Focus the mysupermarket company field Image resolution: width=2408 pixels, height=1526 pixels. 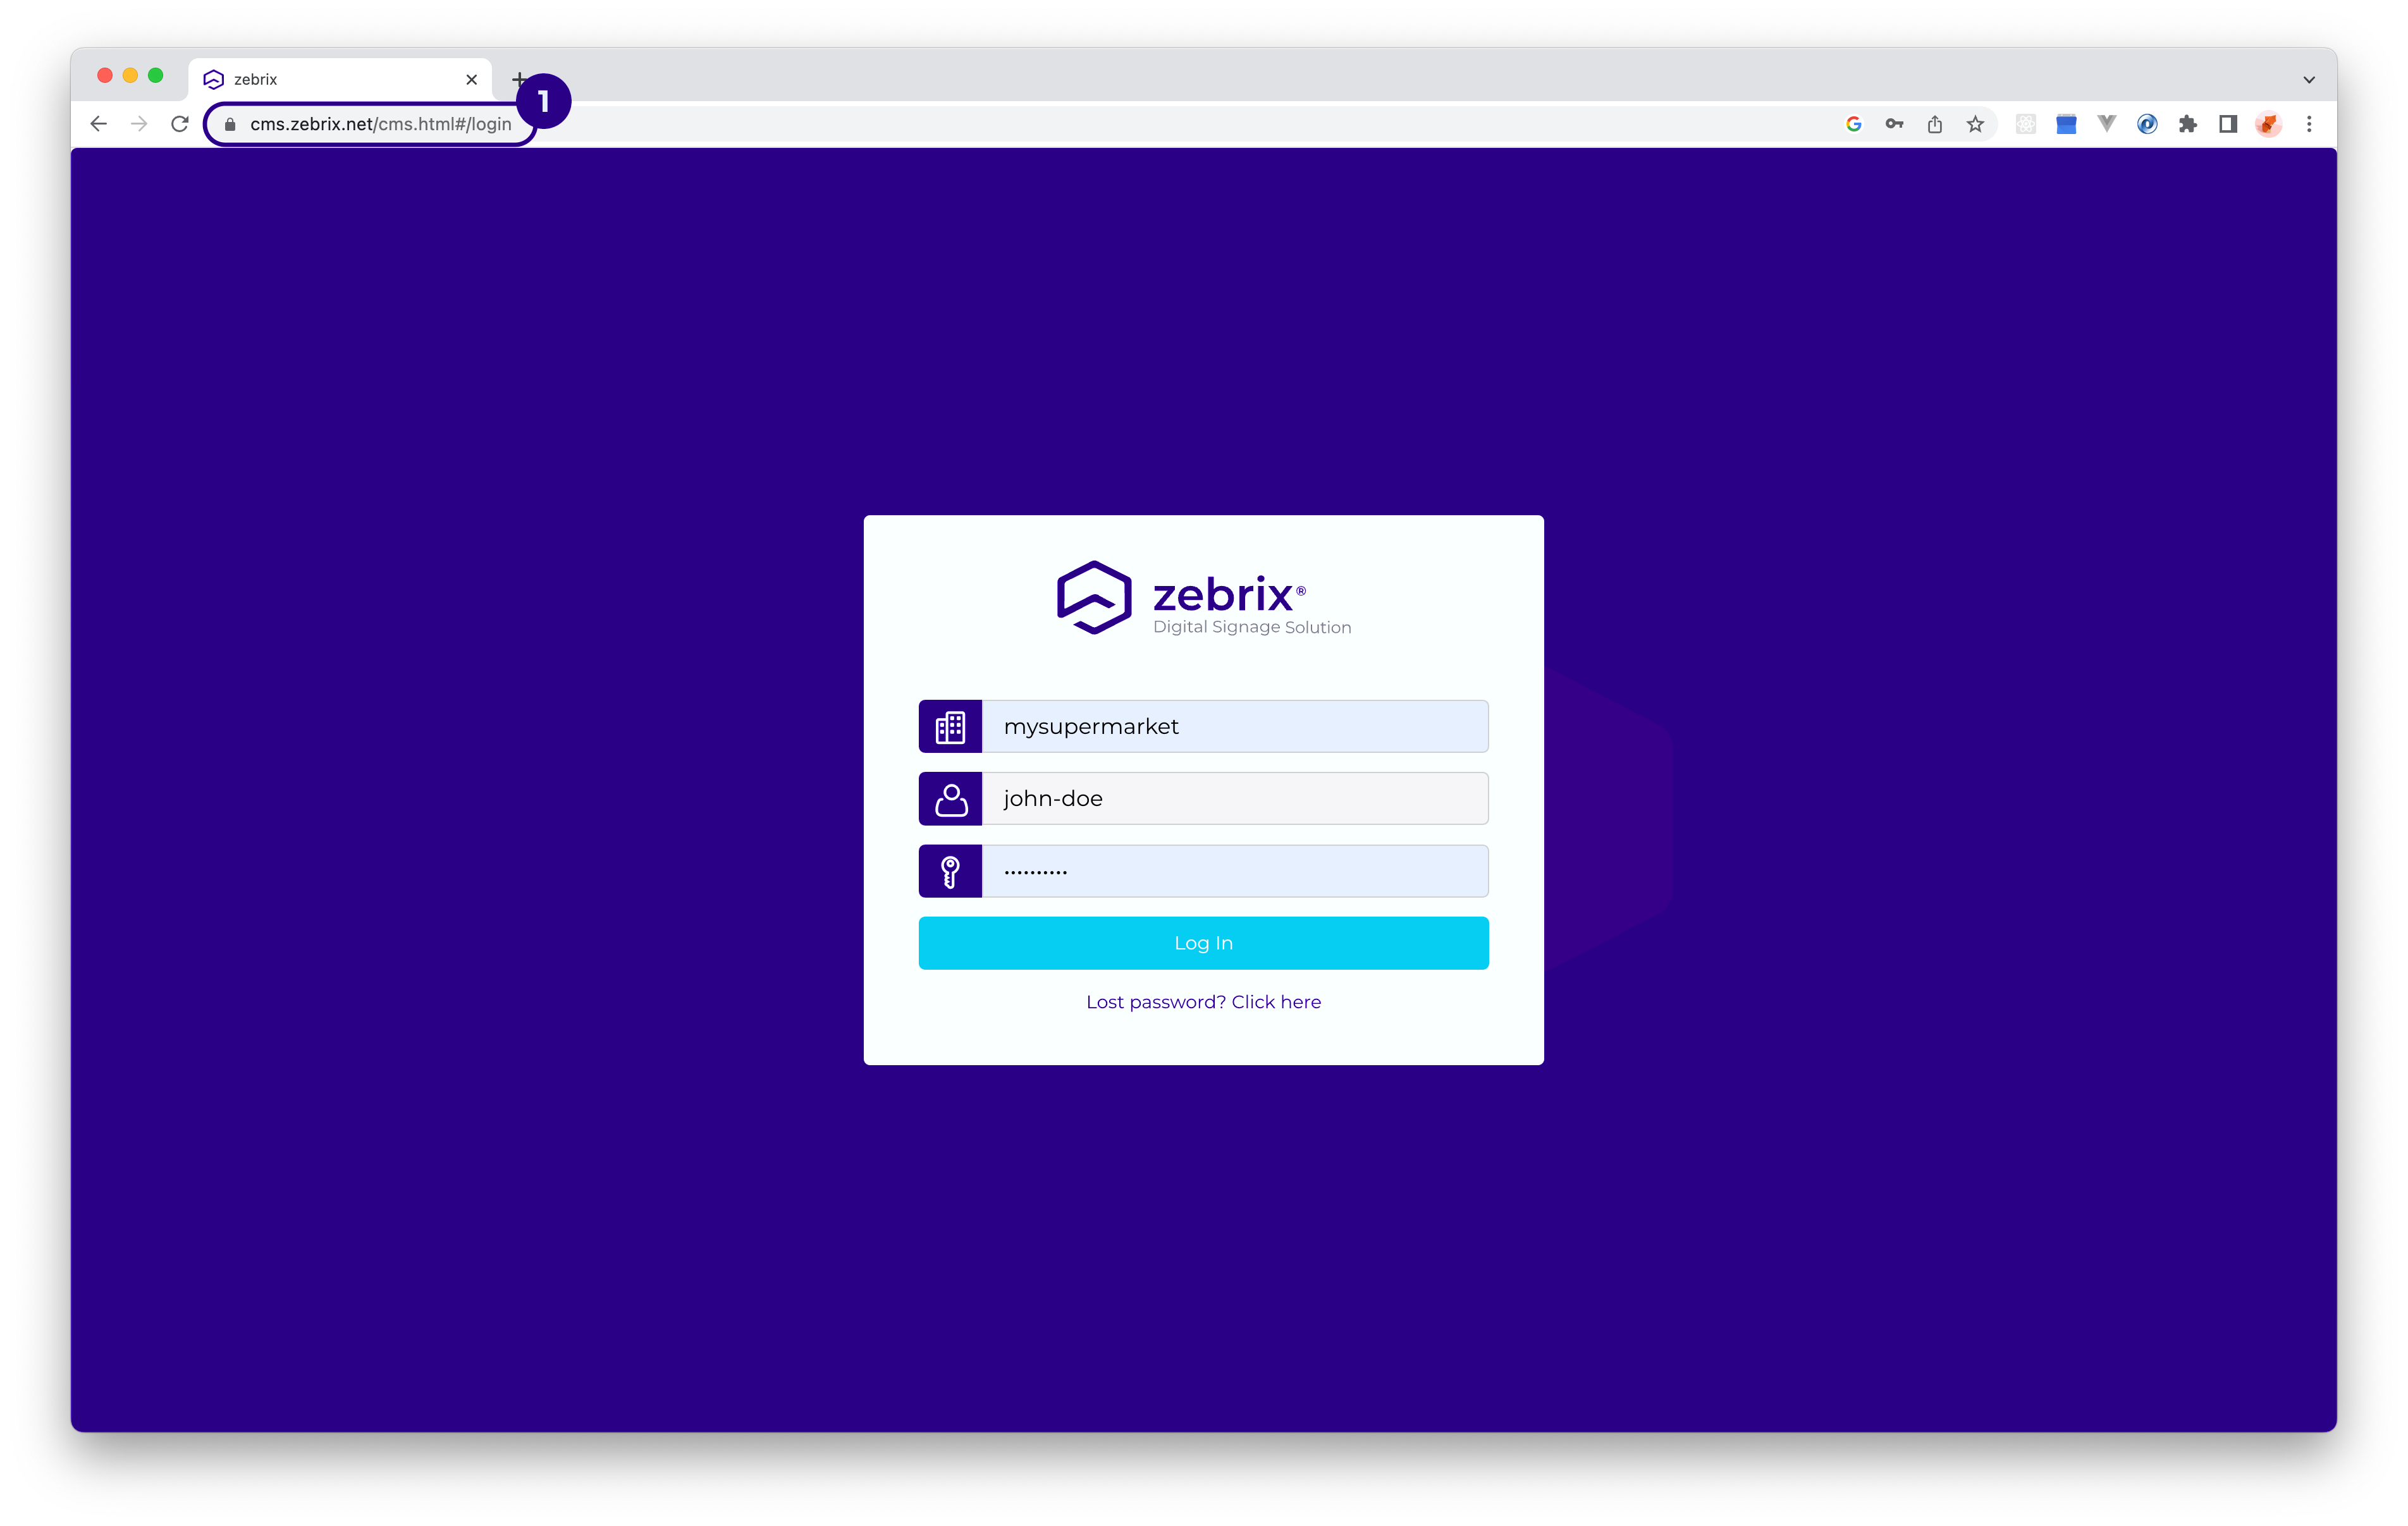pyautogui.click(x=1234, y=727)
